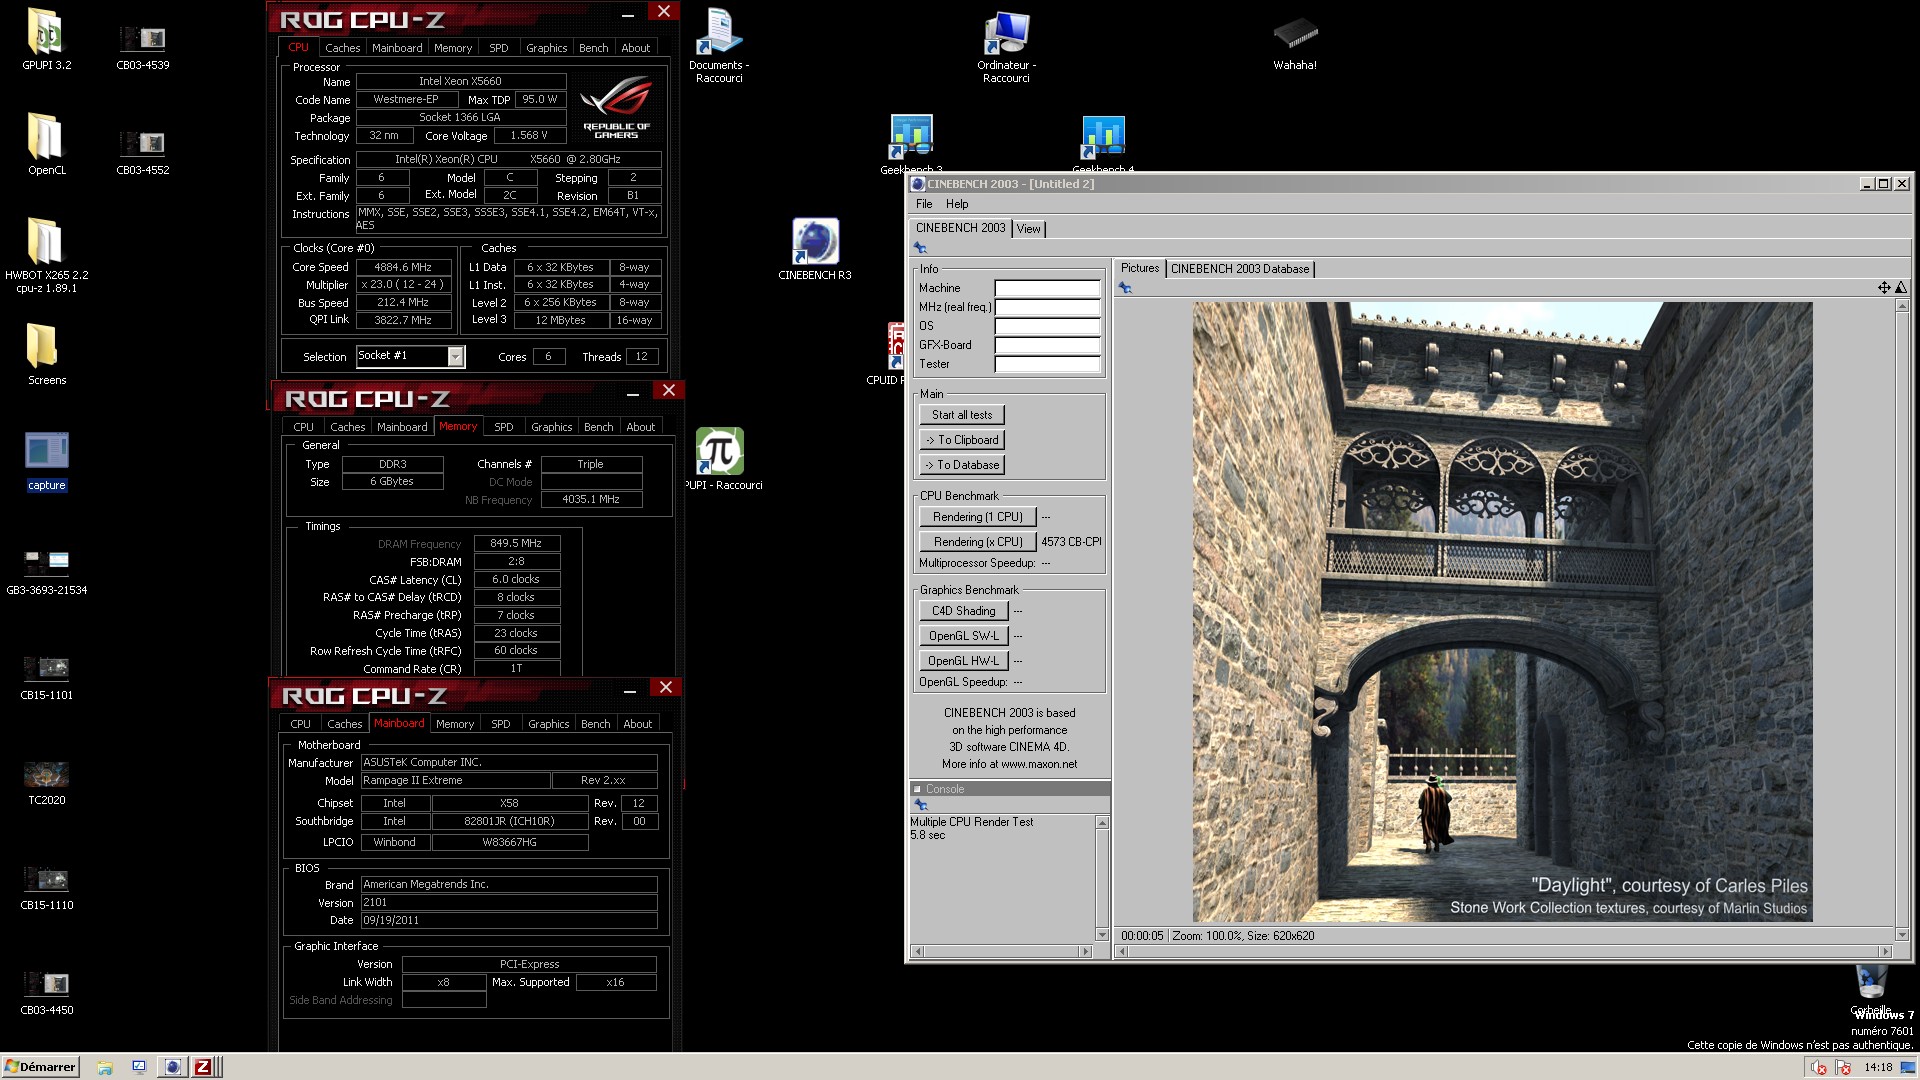
Task: Launch the Geekbench 4 shortcut
Action: click(x=1103, y=140)
